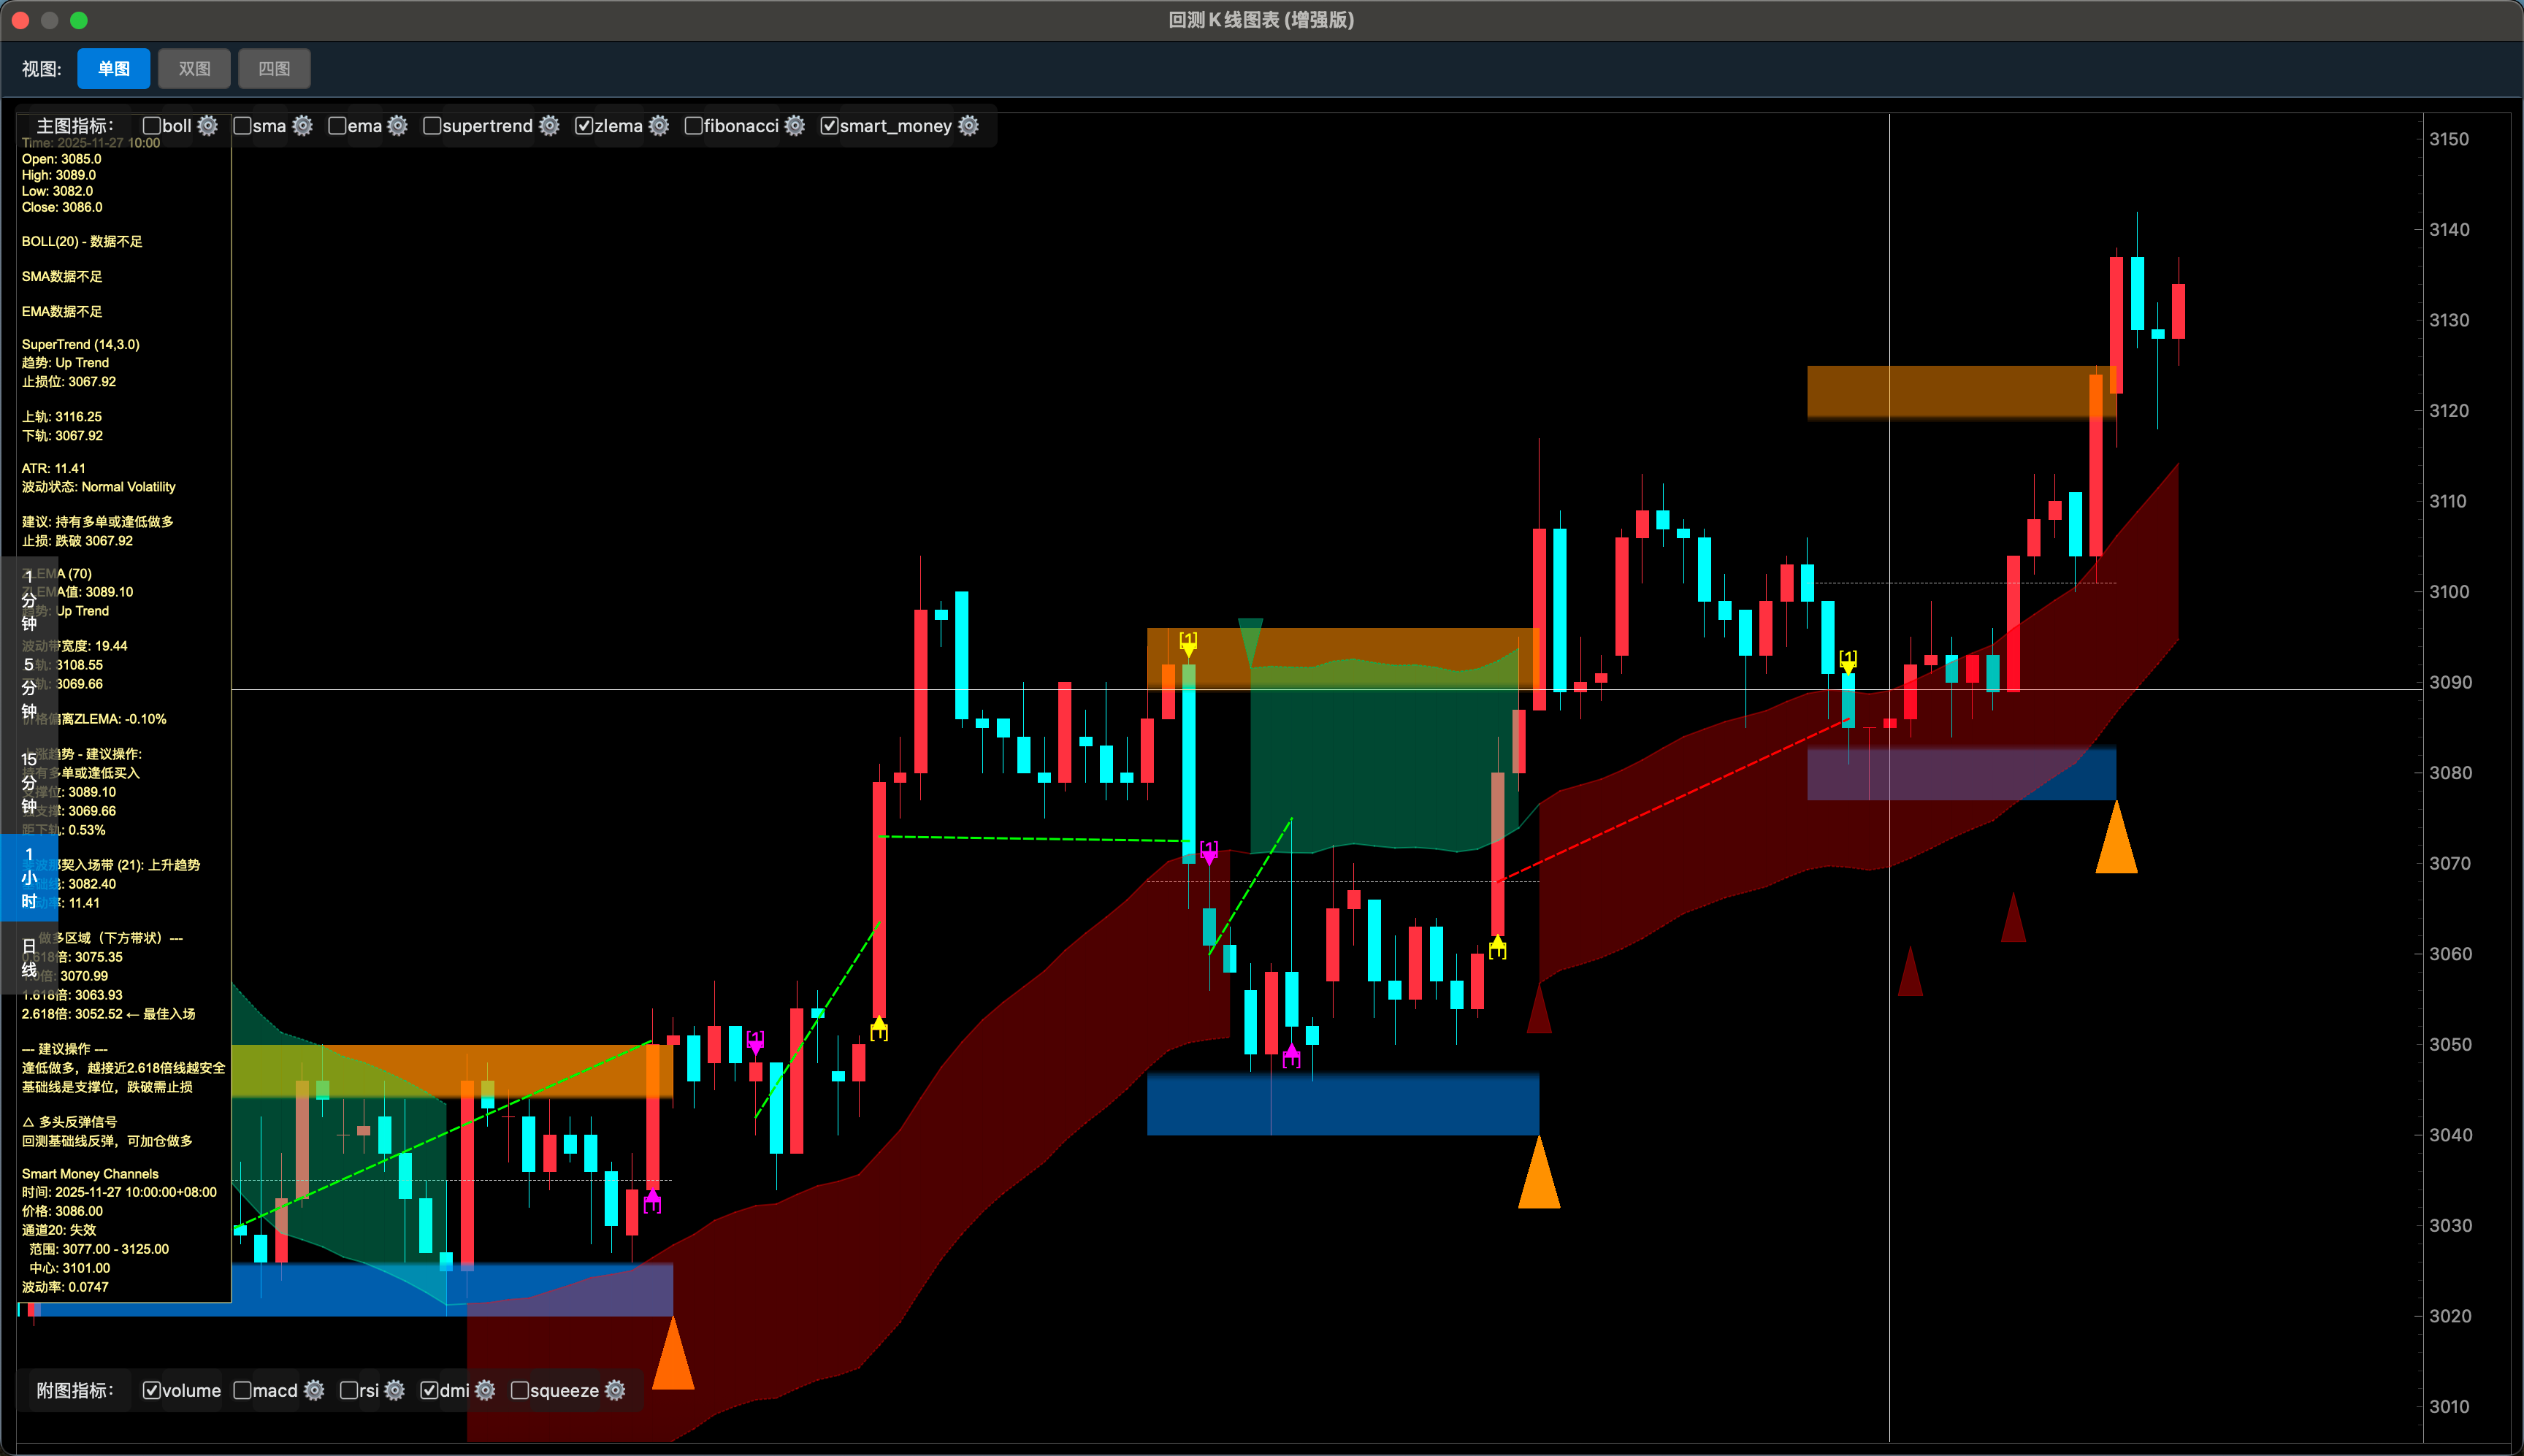The image size is (2524, 1456).
Task: Open sma settings gear icon
Action: click(302, 126)
